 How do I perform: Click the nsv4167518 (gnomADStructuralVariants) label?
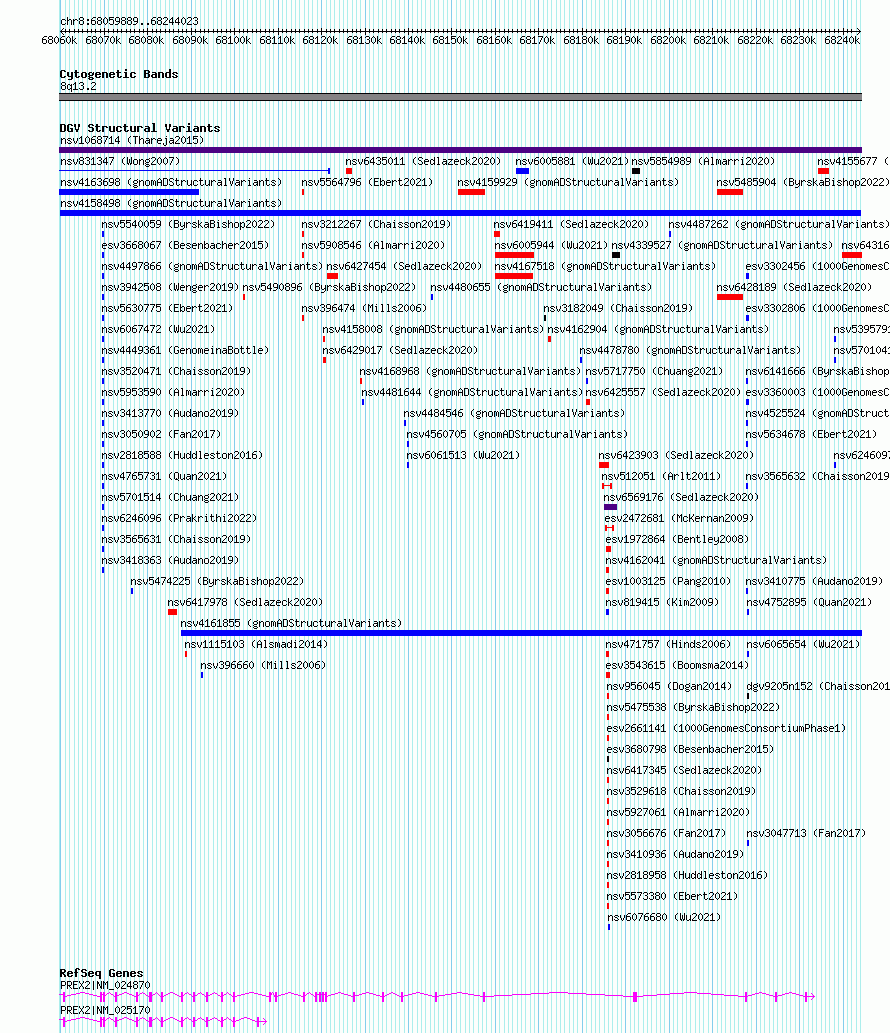[605, 267]
